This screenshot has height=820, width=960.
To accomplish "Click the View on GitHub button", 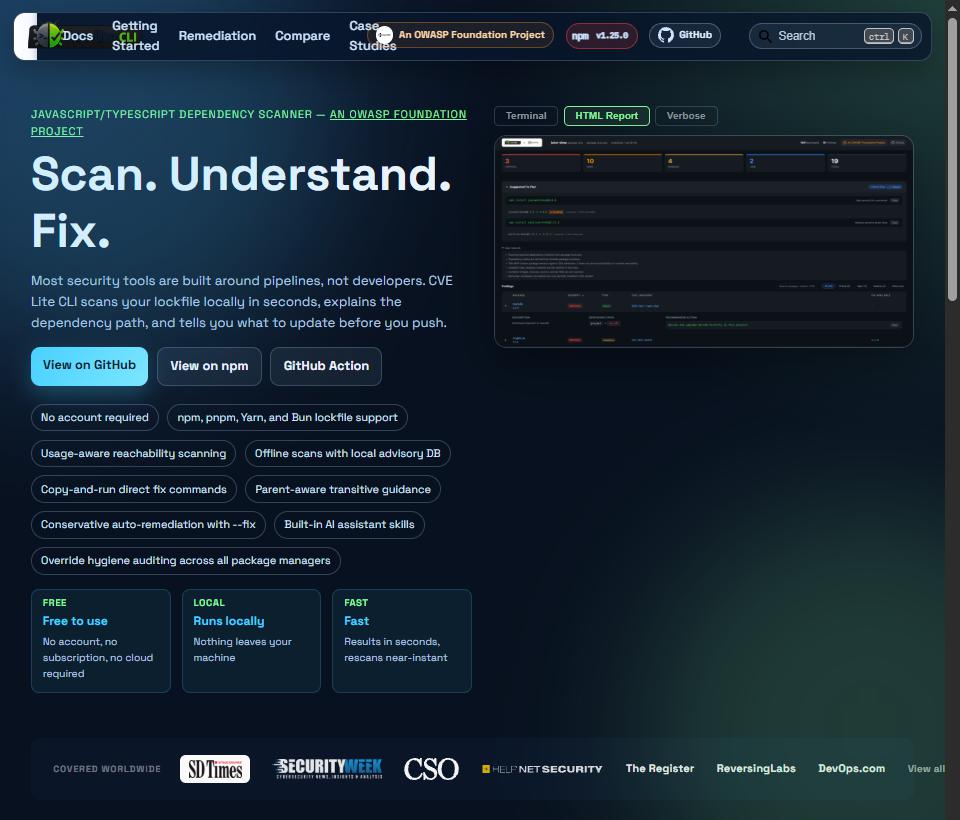I will click(x=89, y=366).
